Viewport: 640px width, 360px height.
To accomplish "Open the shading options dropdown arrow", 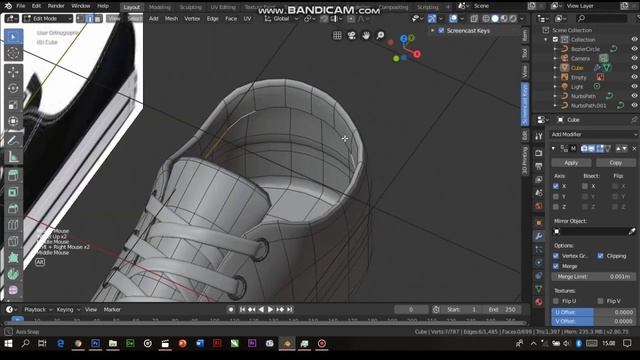I will click(x=522, y=19).
